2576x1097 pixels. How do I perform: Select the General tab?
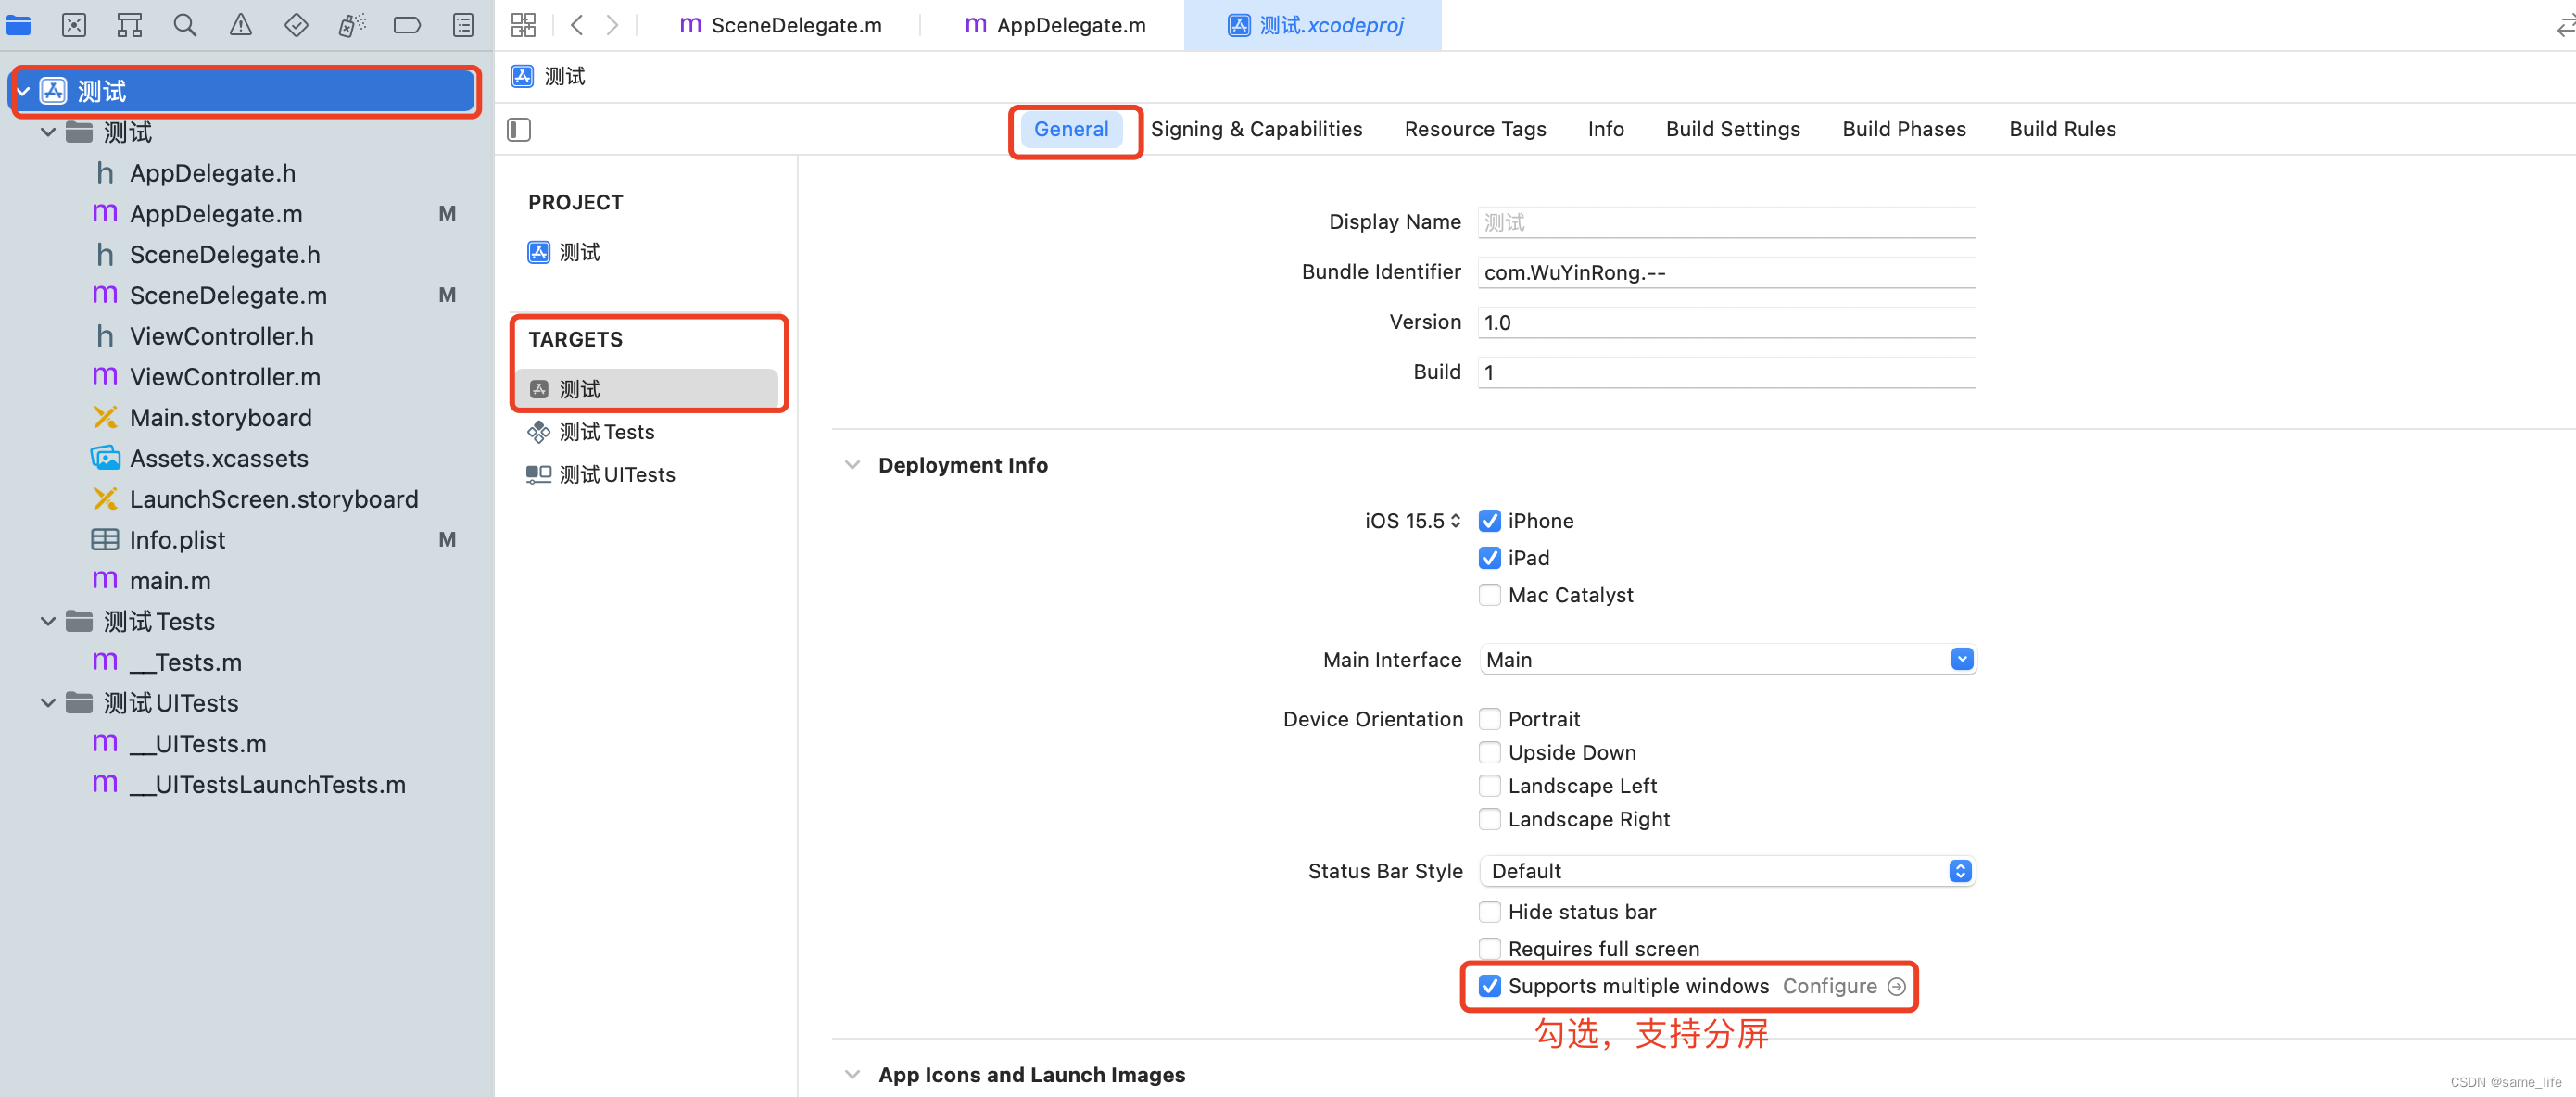(1071, 128)
